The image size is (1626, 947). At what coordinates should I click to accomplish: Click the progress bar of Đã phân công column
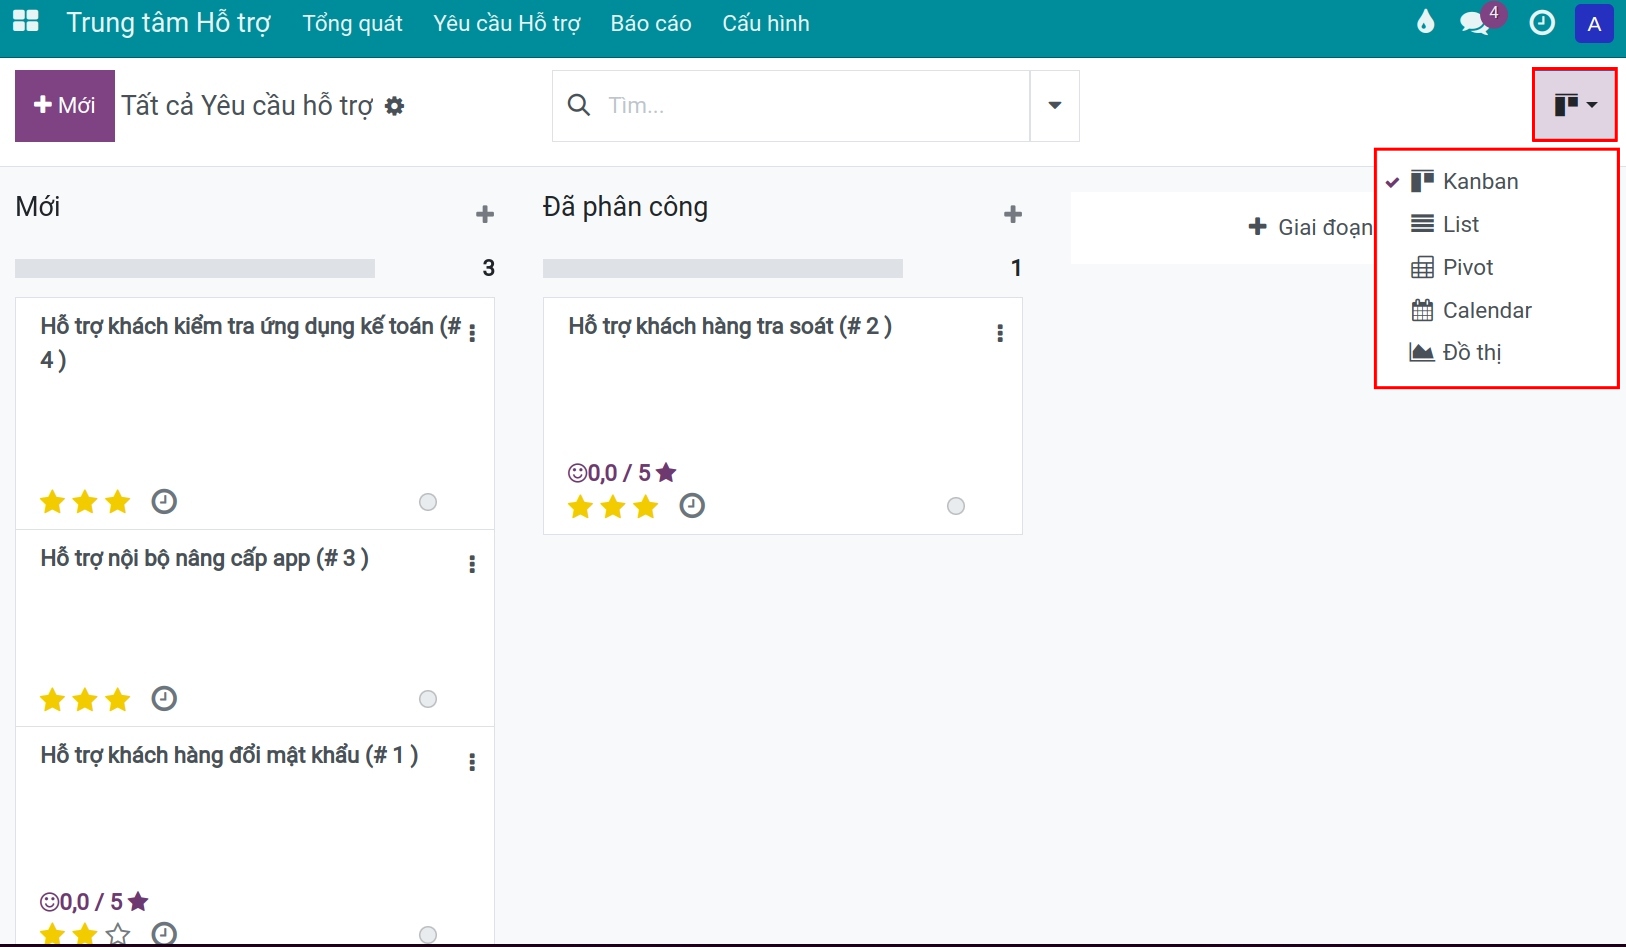723,268
